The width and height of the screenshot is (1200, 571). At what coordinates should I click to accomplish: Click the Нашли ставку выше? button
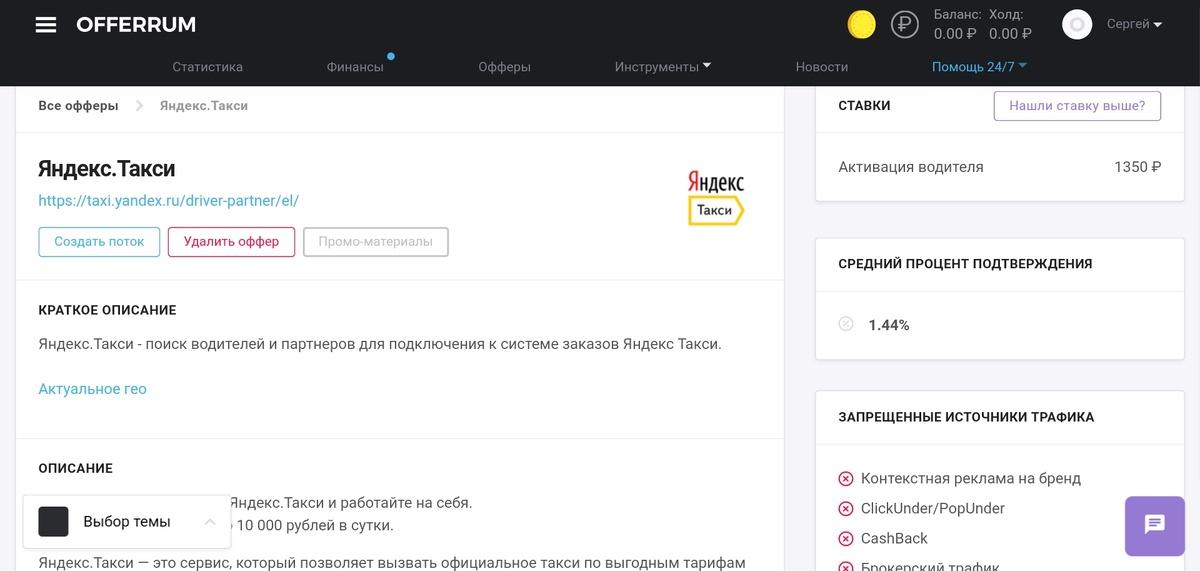1077,105
